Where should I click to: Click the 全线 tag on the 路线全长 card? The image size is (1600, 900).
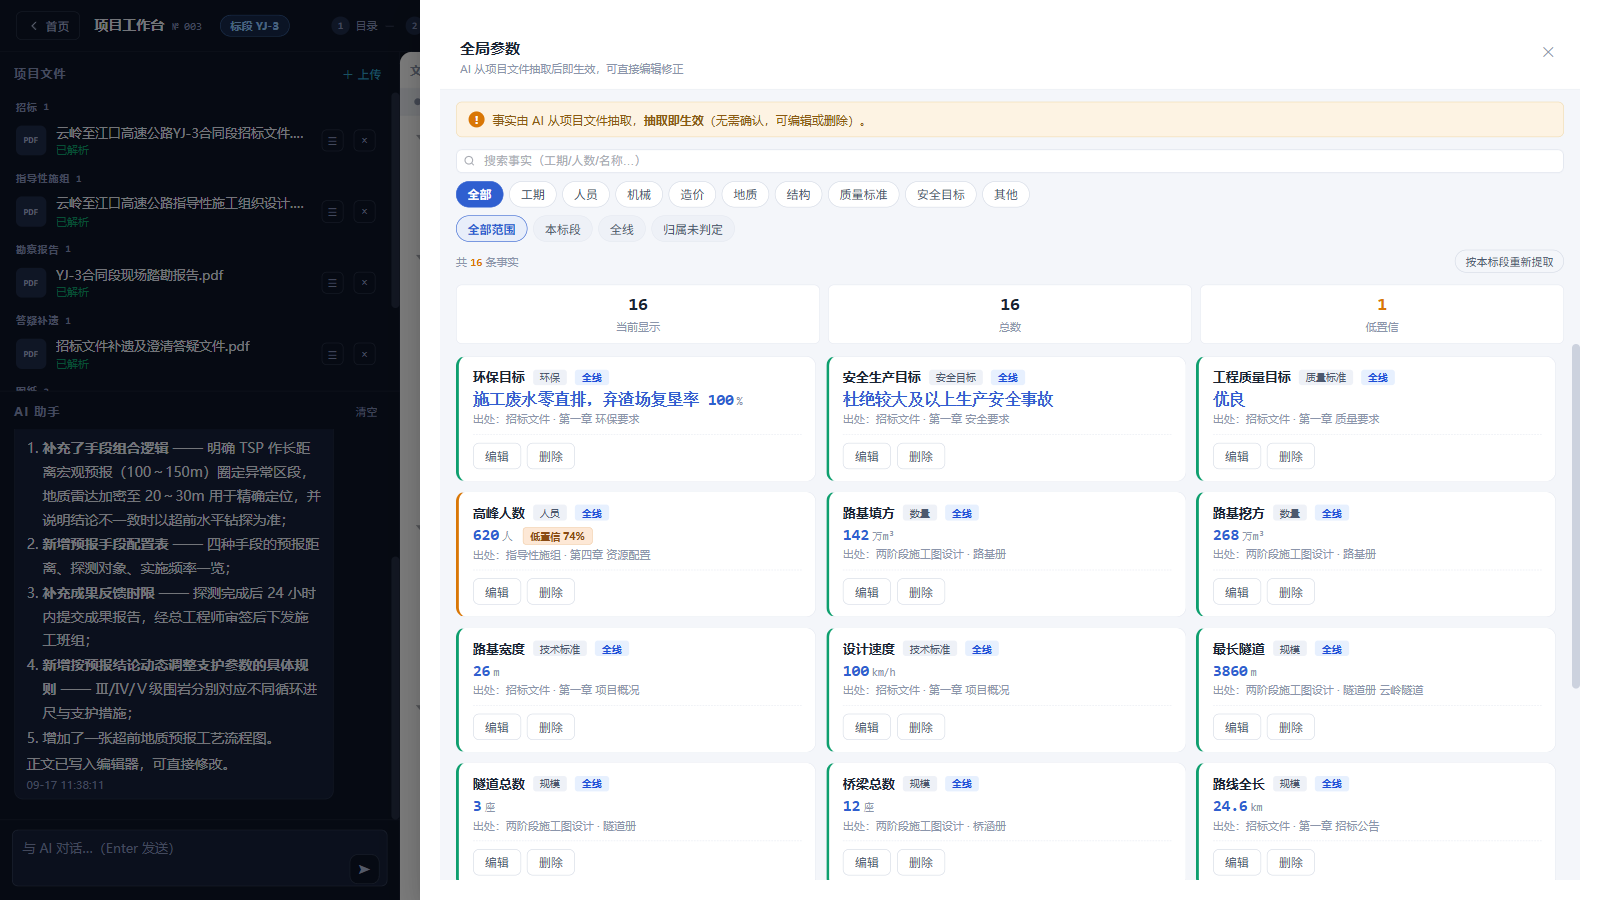click(x=1332, y=784)
